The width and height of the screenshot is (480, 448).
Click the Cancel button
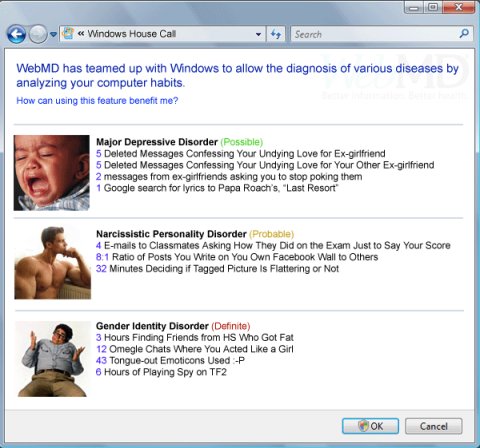(x=434, y=426)
